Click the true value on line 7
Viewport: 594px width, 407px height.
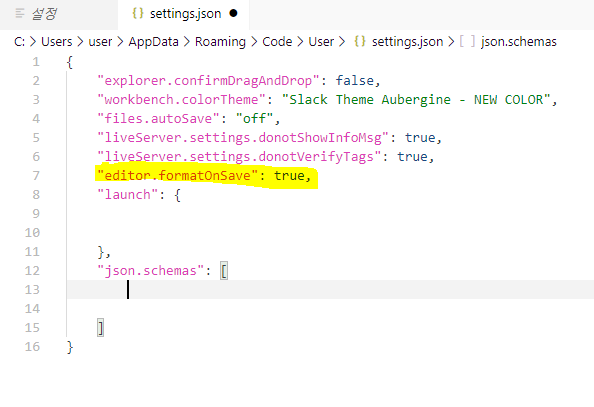coord(289,176)
